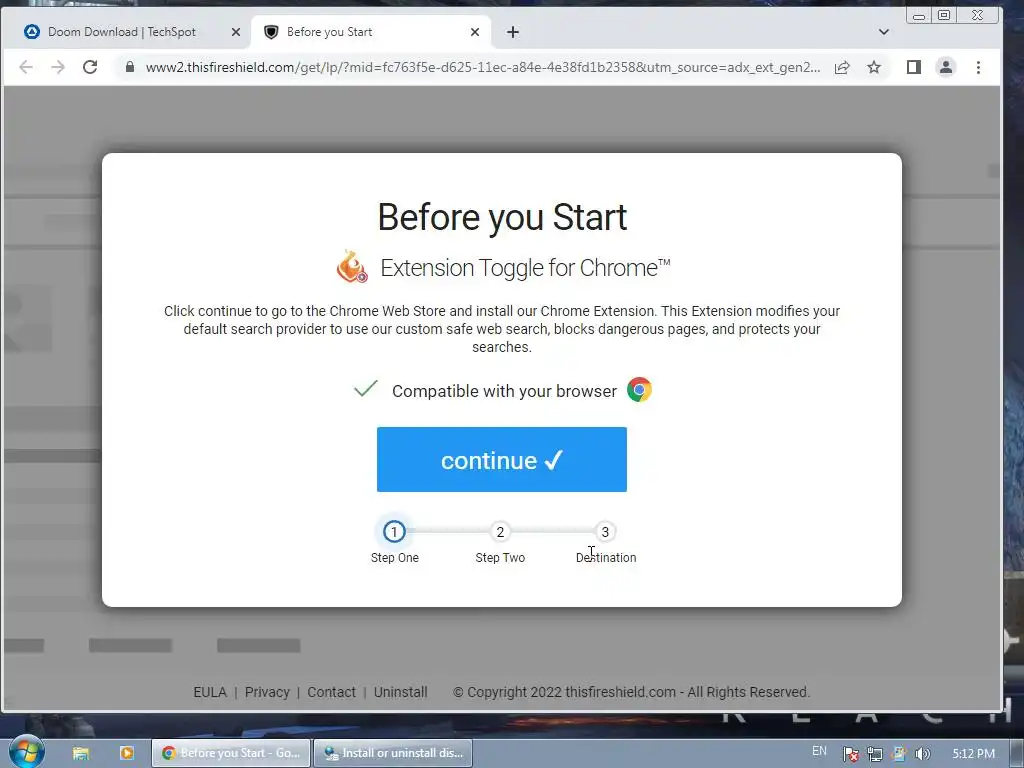The image size is (1024, 768).
Task: Open the EULA link
Action: [x=210, y=692]
